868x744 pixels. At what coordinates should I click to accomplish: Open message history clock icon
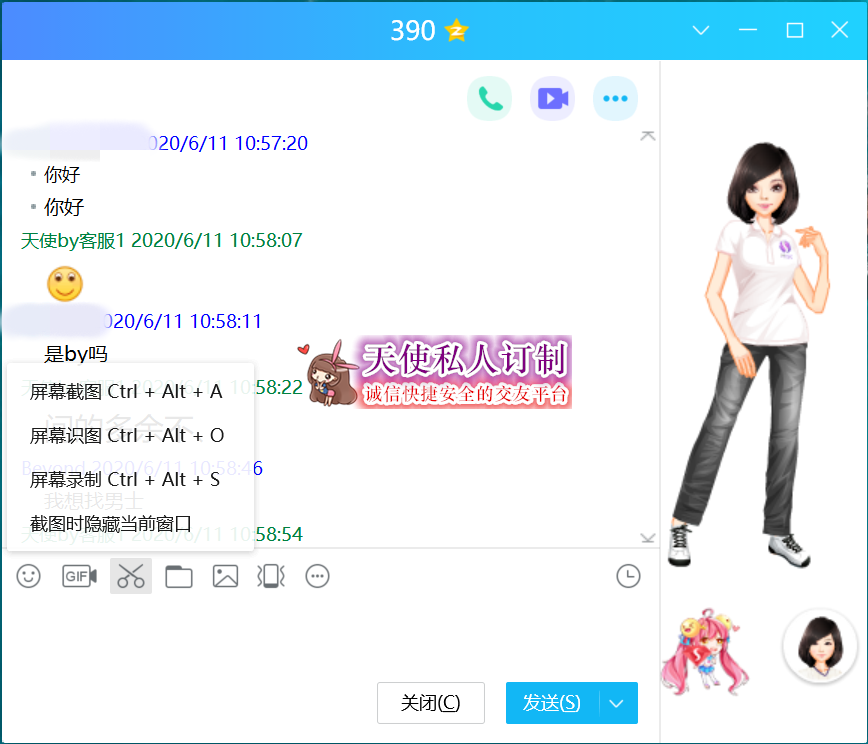click(628, 576)
